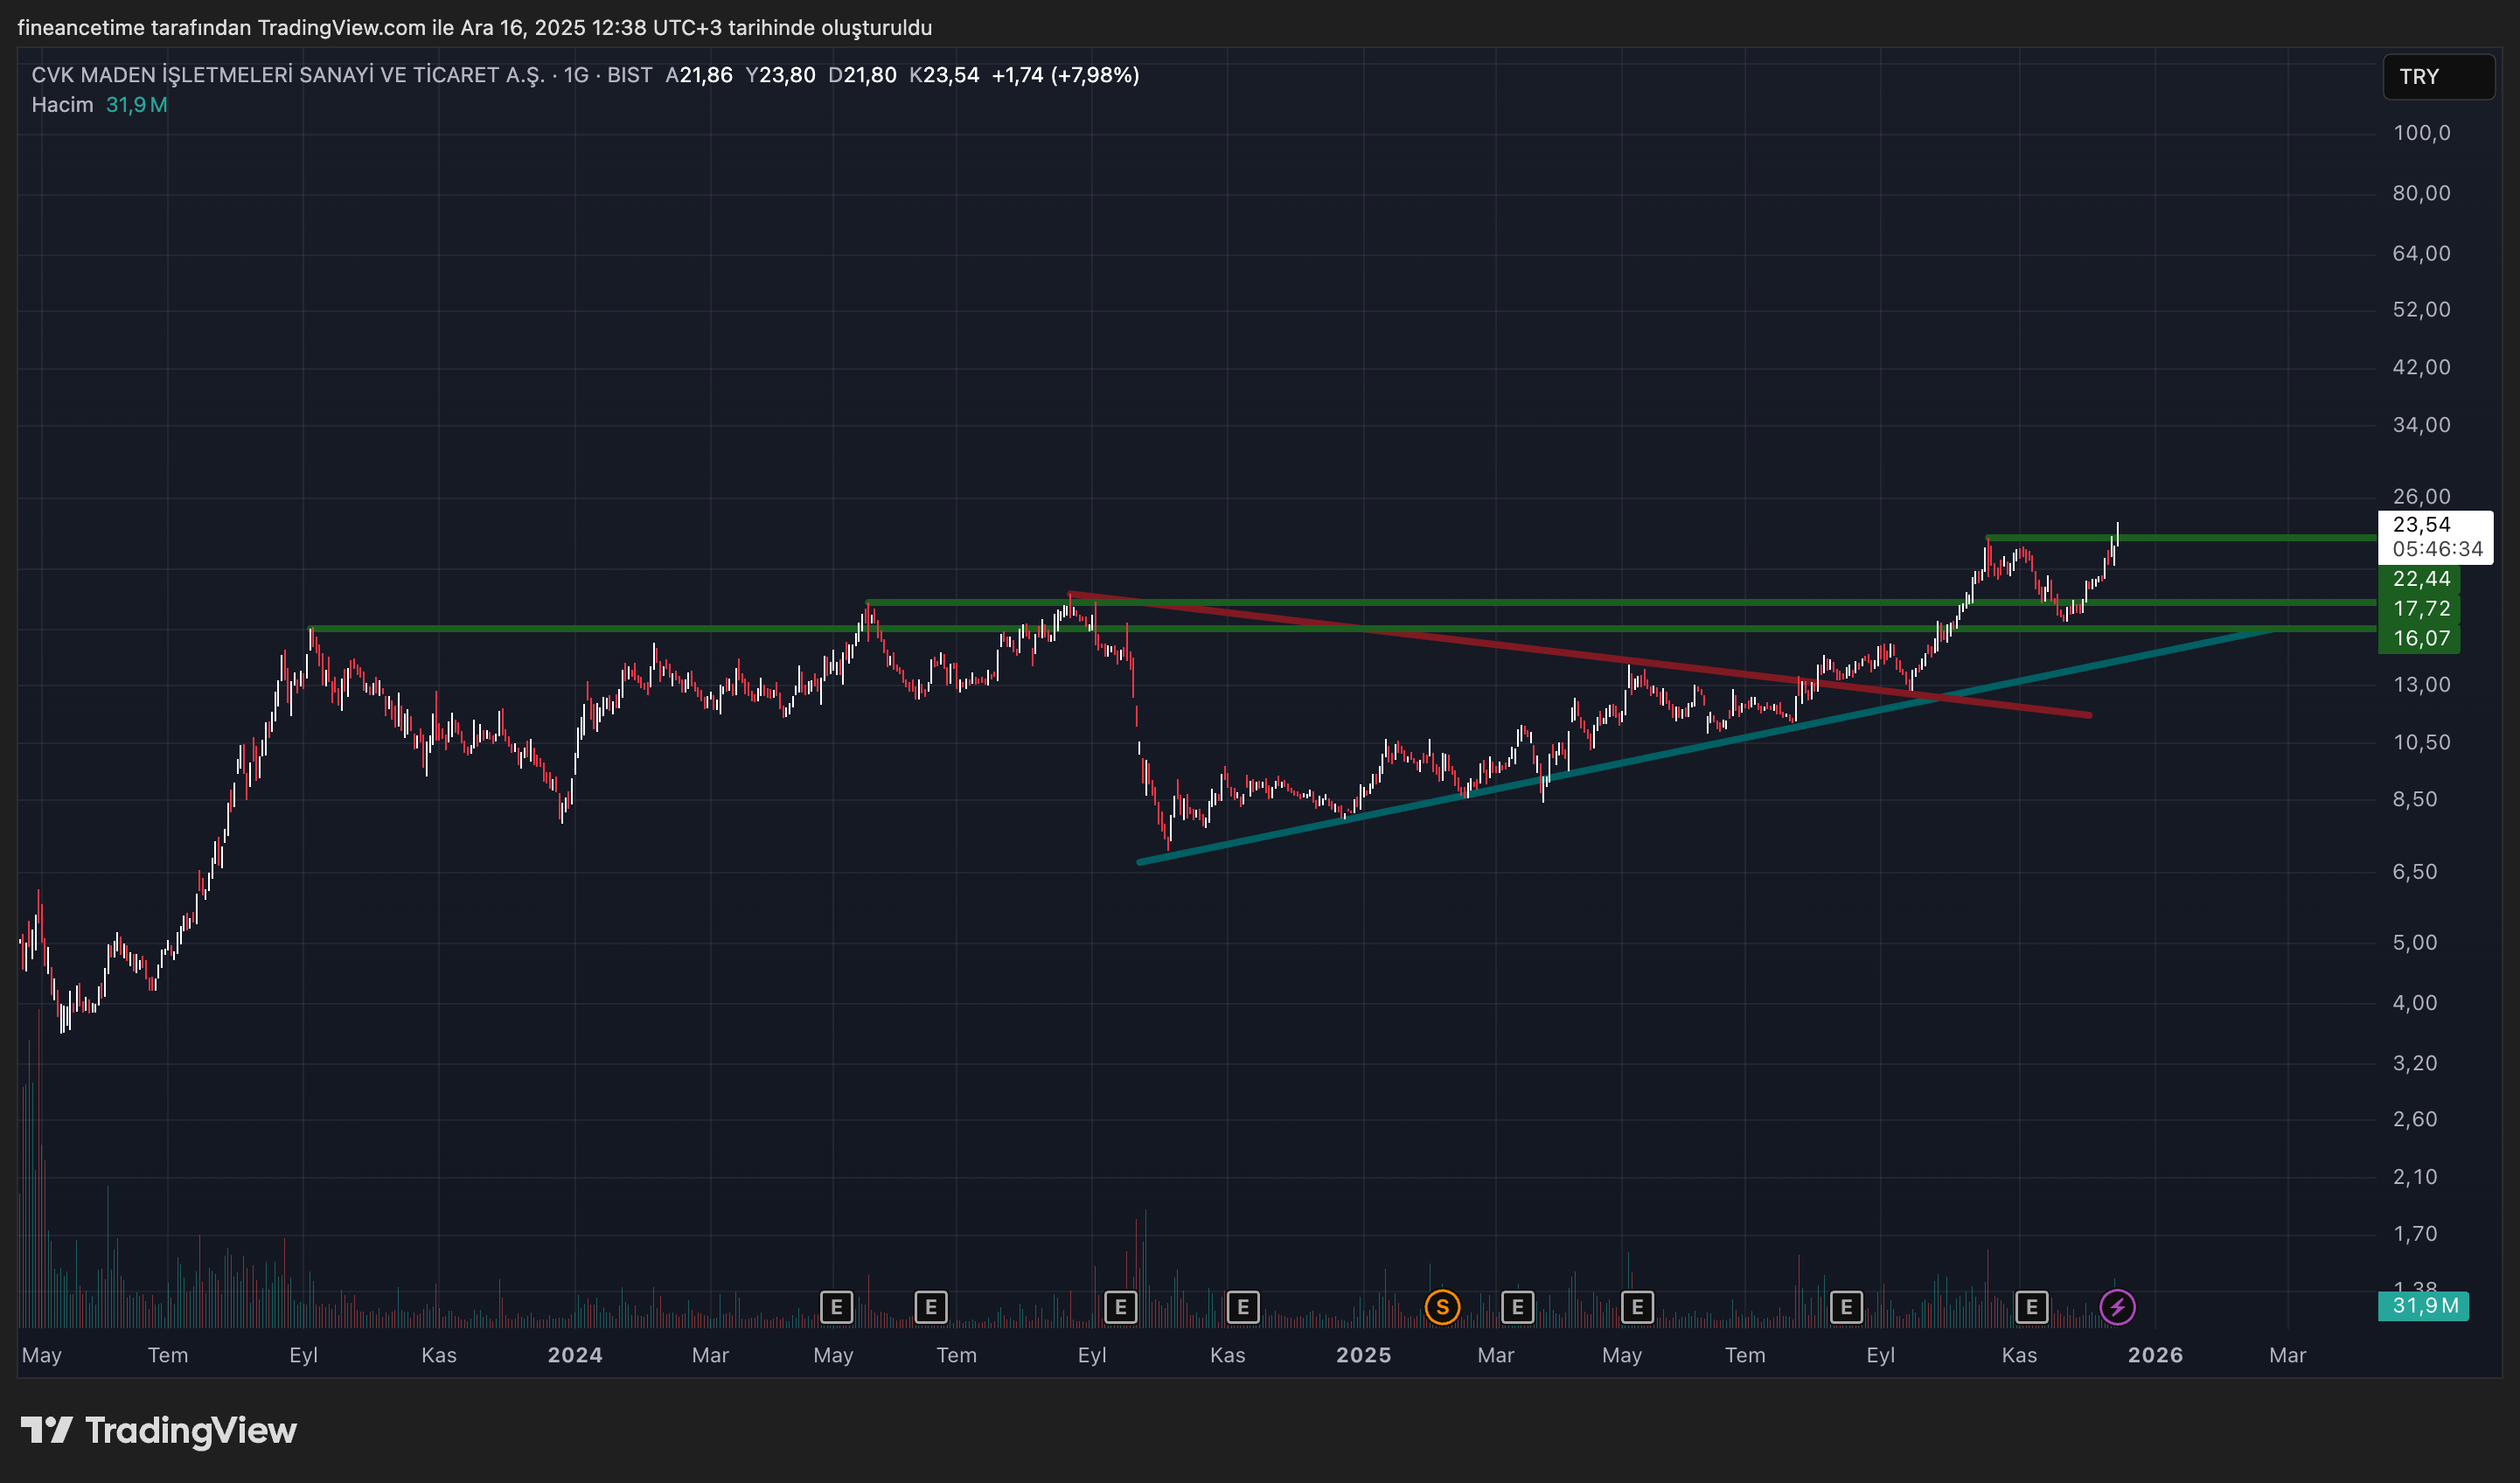Click the earnings marker at Mar 2025

click(1517, 1306)
